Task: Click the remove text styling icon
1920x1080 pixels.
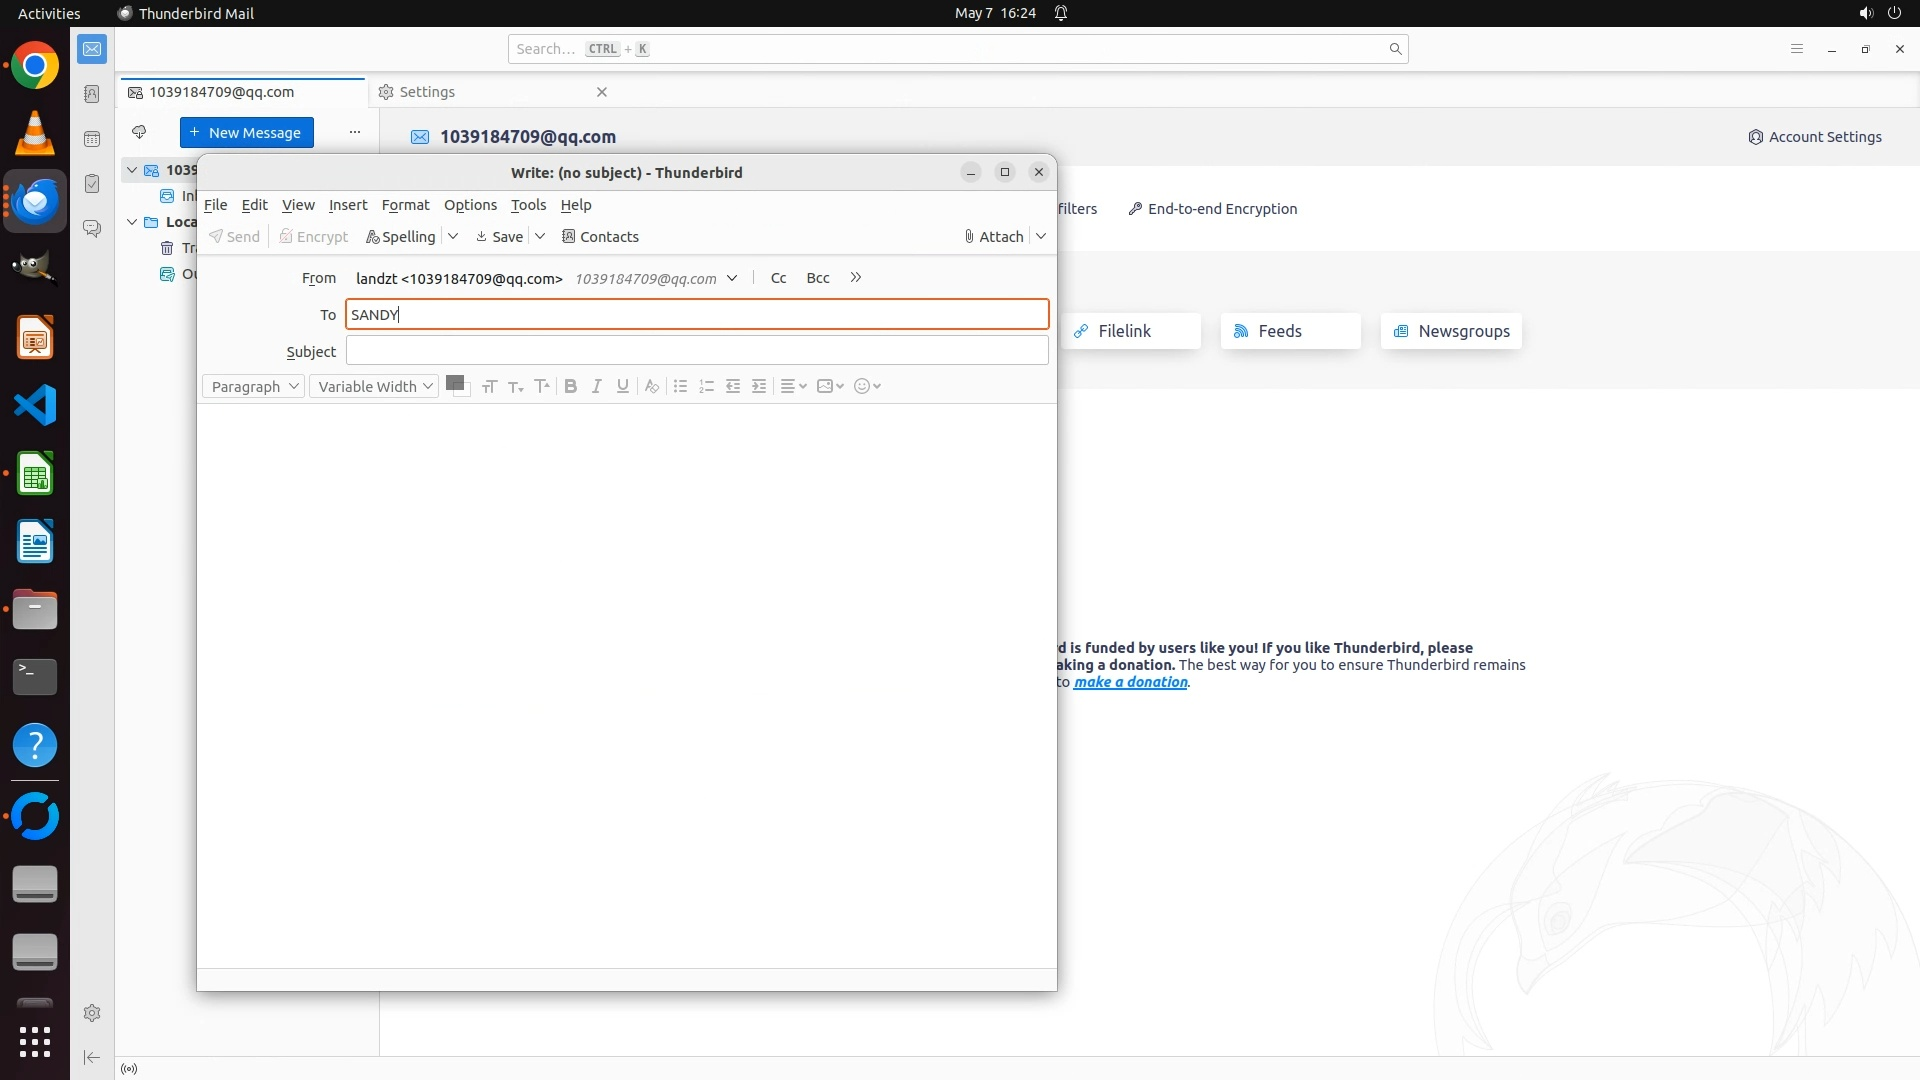Action: point(651,387)
